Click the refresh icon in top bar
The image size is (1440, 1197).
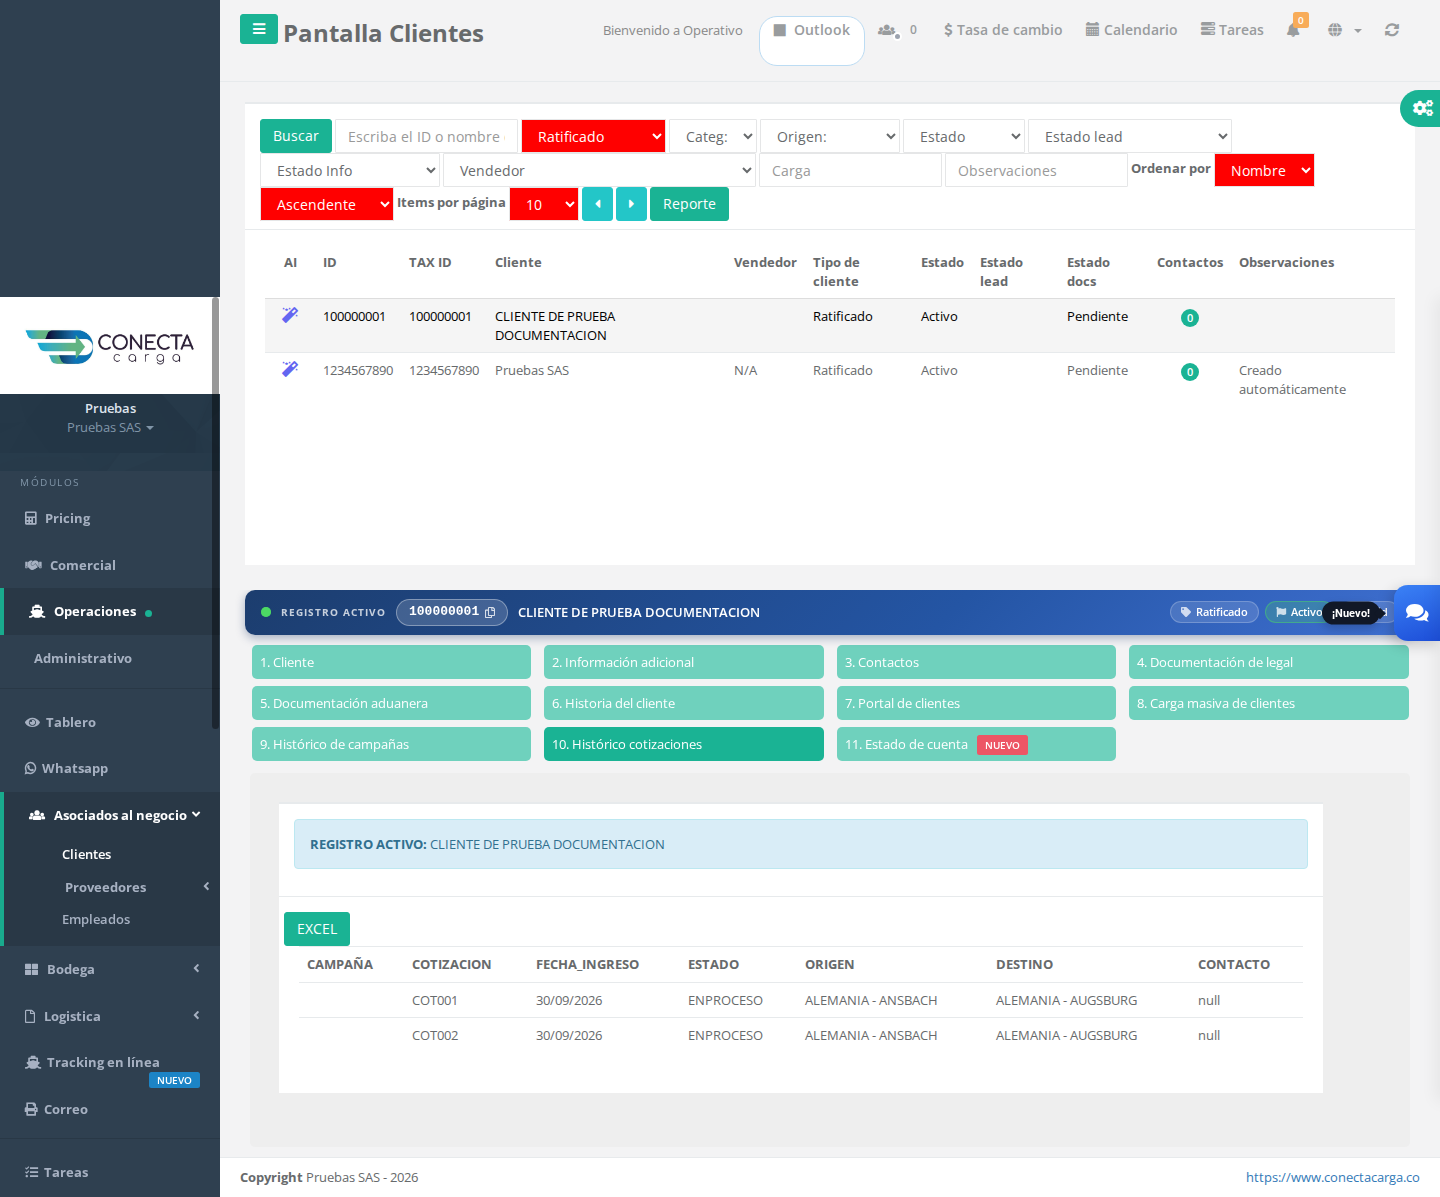[x=1391, y=30]
